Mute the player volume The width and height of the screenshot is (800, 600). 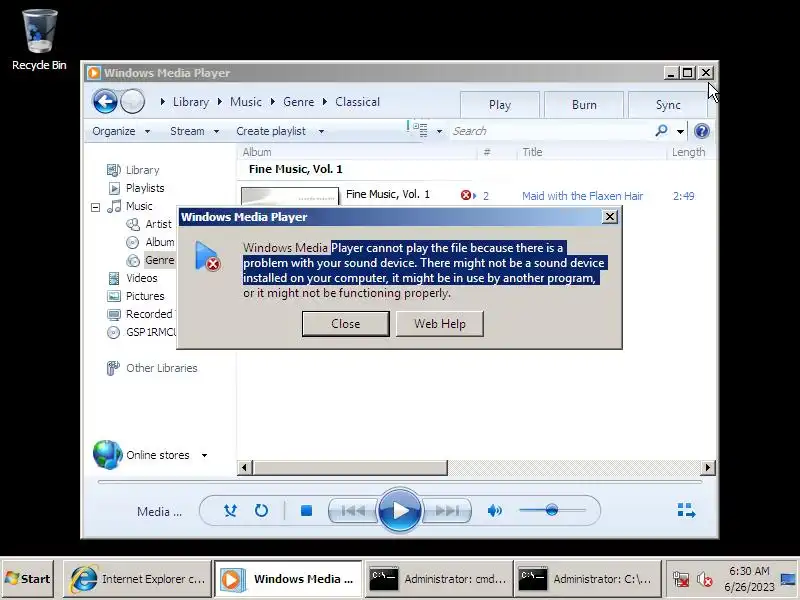pos(494,510)
